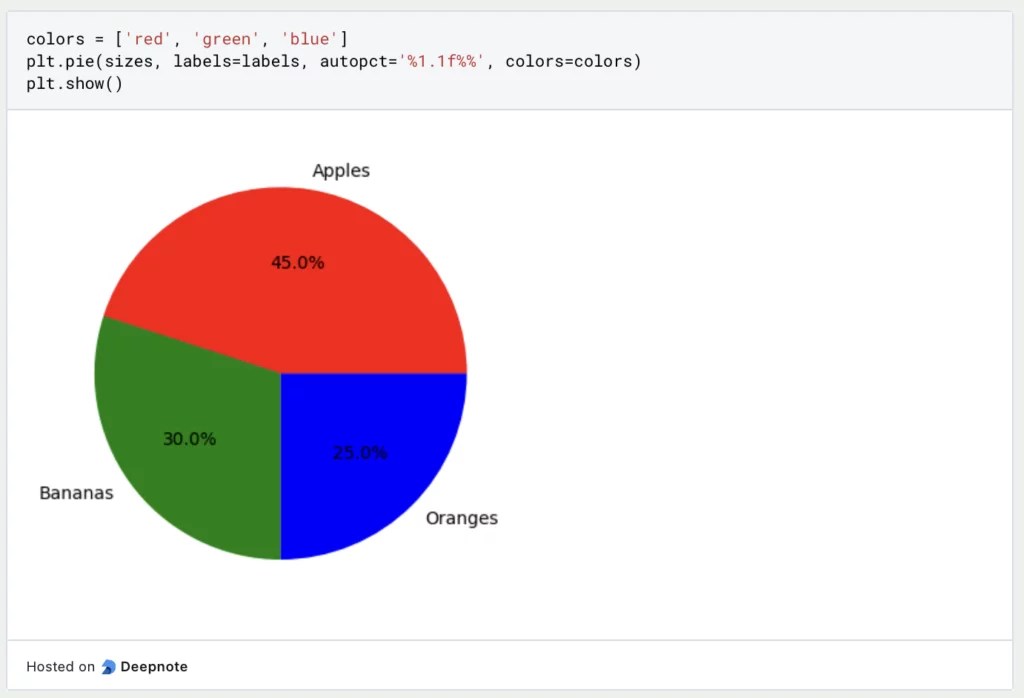Click the 'Hosted on' footer text
The height and width of the screenshot is (698, 1024).
(60, 666)
